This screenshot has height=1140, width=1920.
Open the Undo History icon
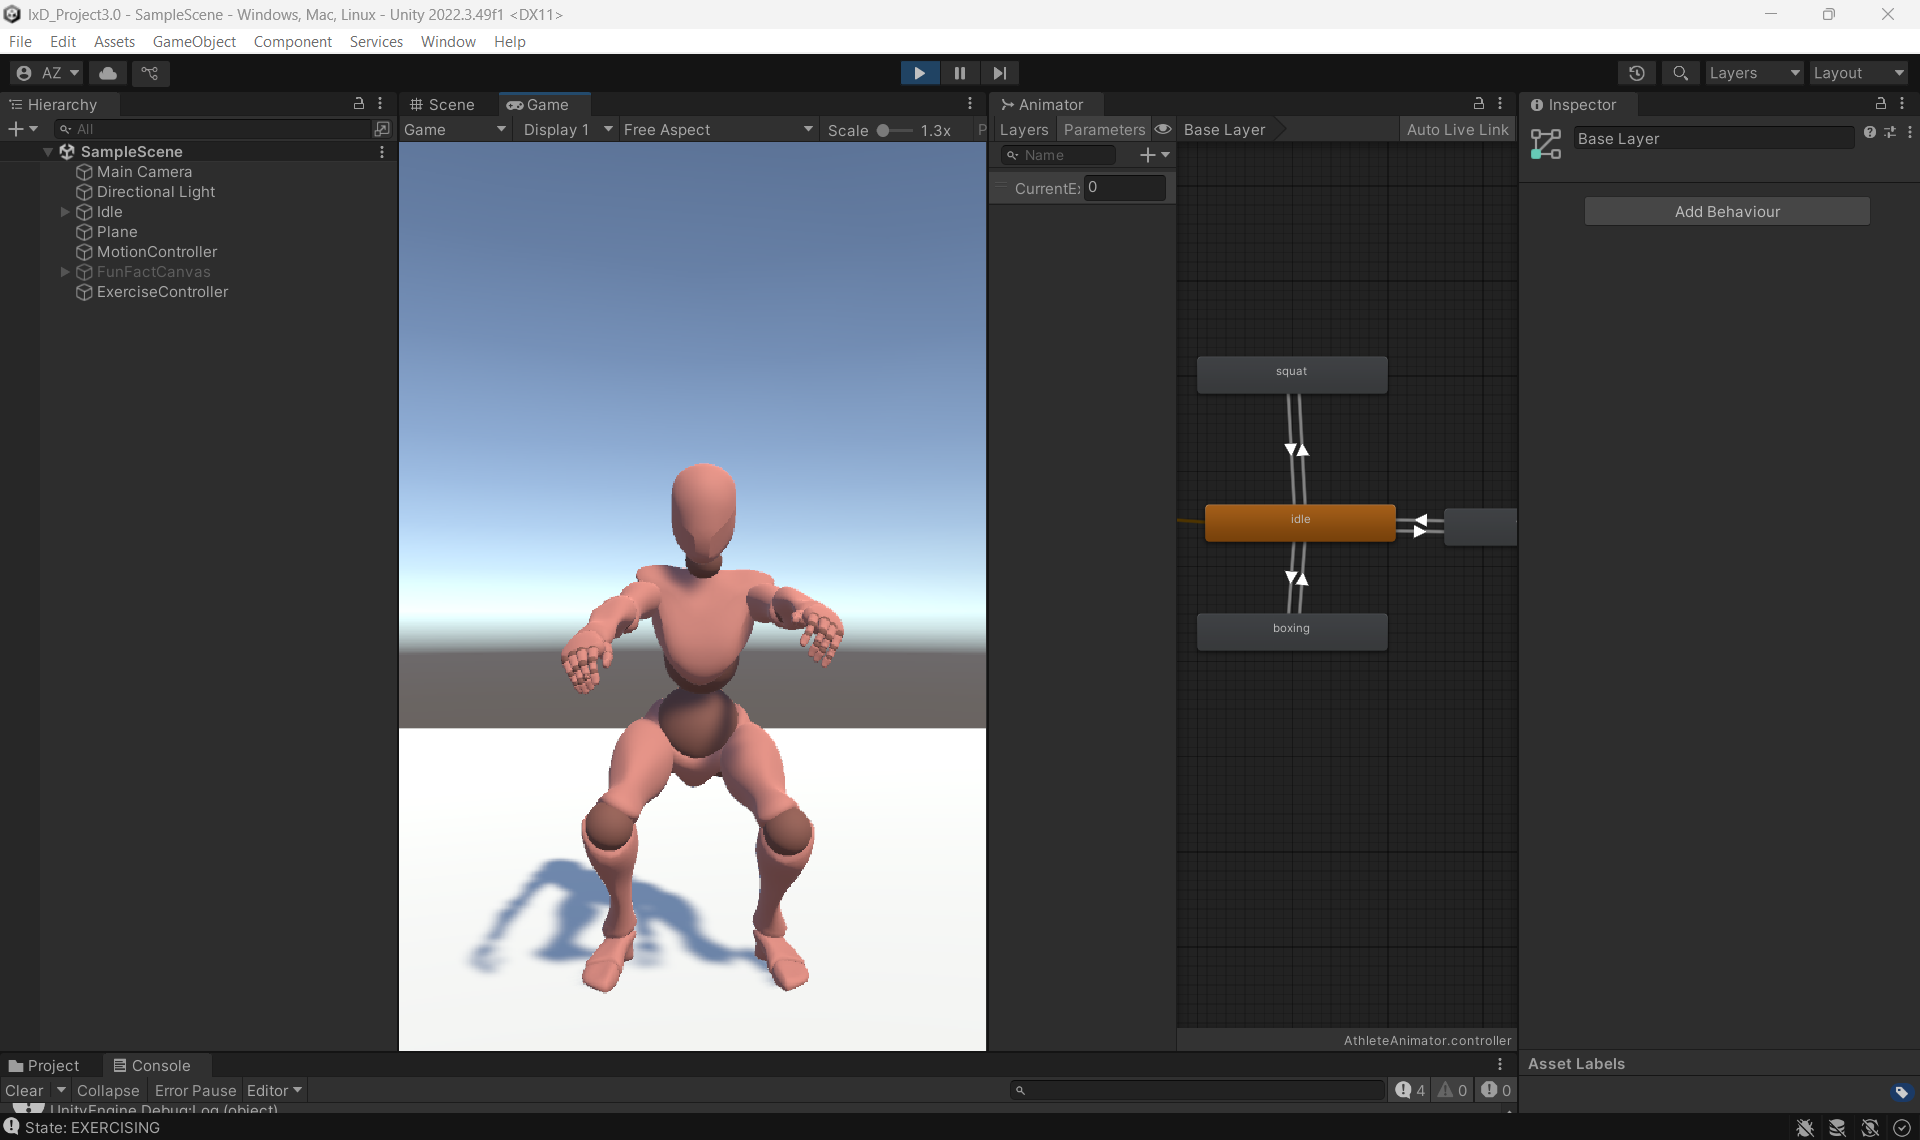tap(1637, 73)
